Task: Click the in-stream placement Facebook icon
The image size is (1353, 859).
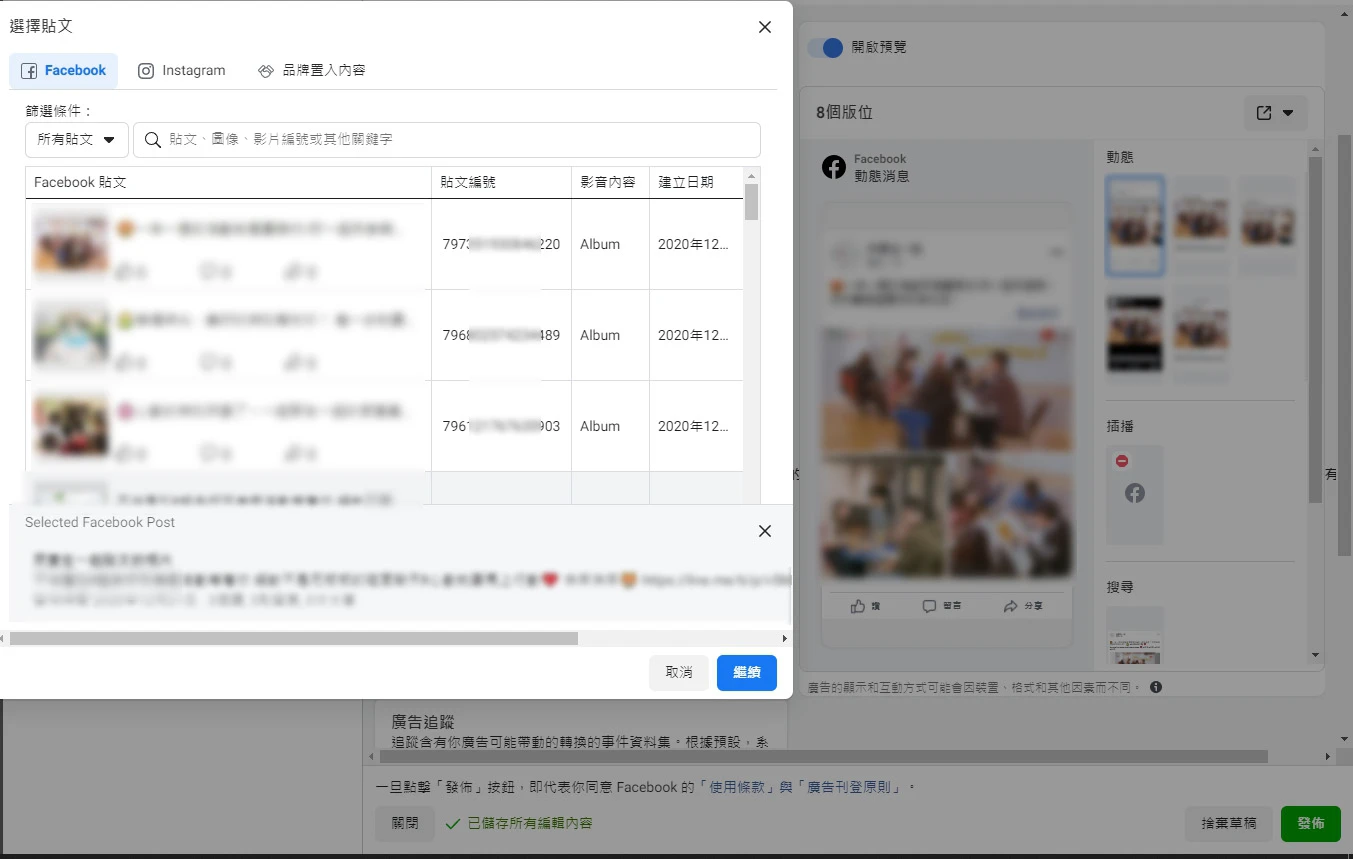Action: click(x=1134, y=493)
